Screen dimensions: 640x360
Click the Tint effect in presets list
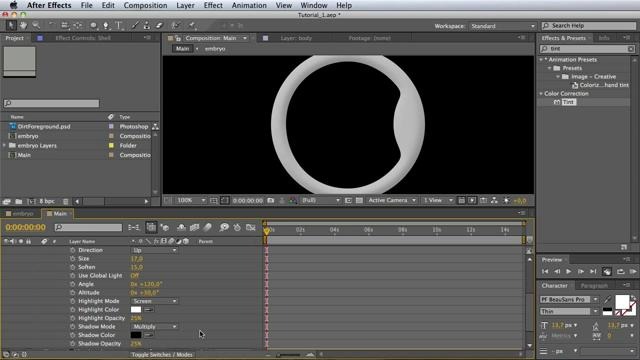click(569, 102)
